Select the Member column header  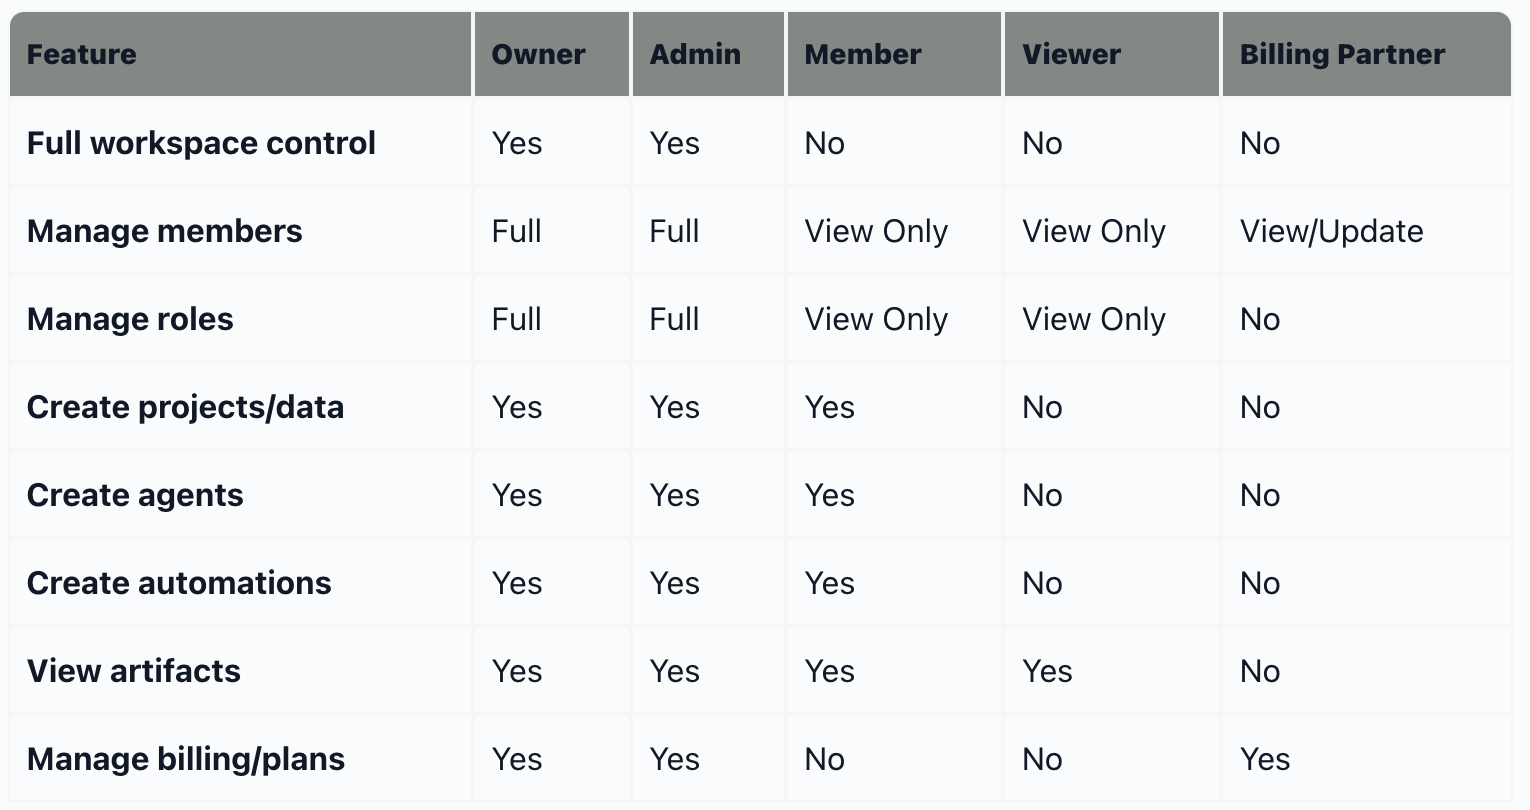[x=863, y=54]
